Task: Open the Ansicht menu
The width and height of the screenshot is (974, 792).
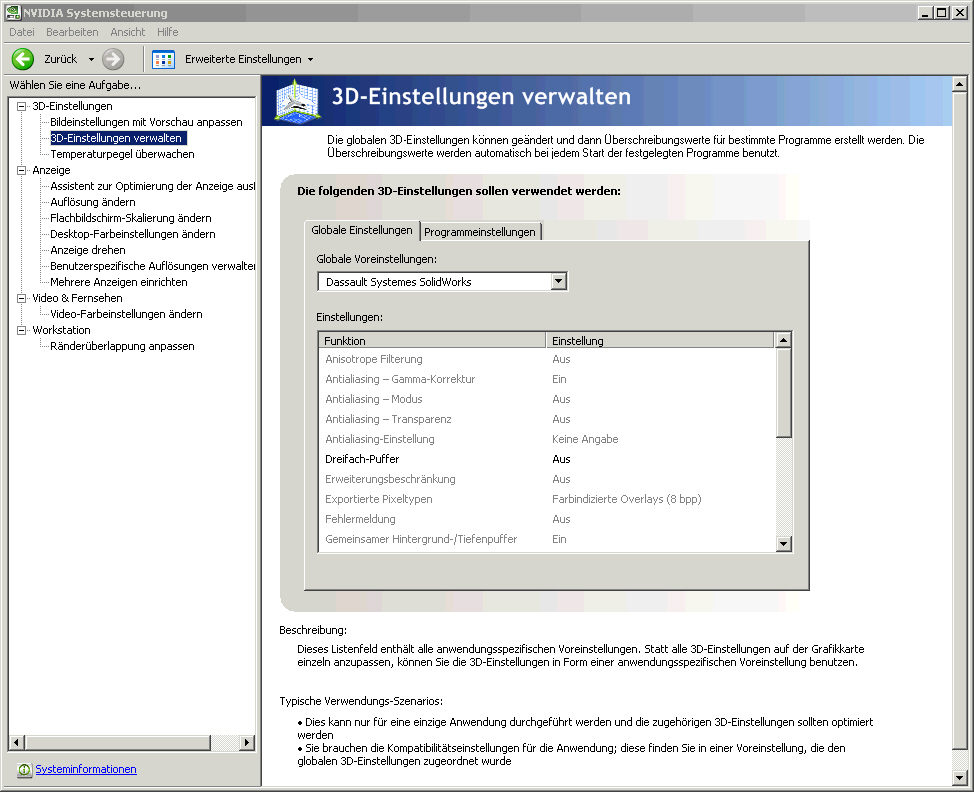Action: [x=127, y=32]
